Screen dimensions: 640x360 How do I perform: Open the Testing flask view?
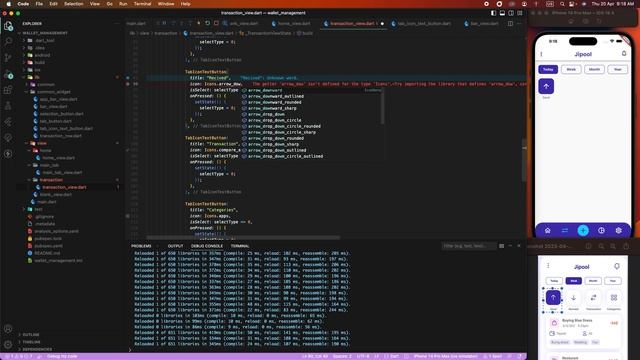(8, 106)
